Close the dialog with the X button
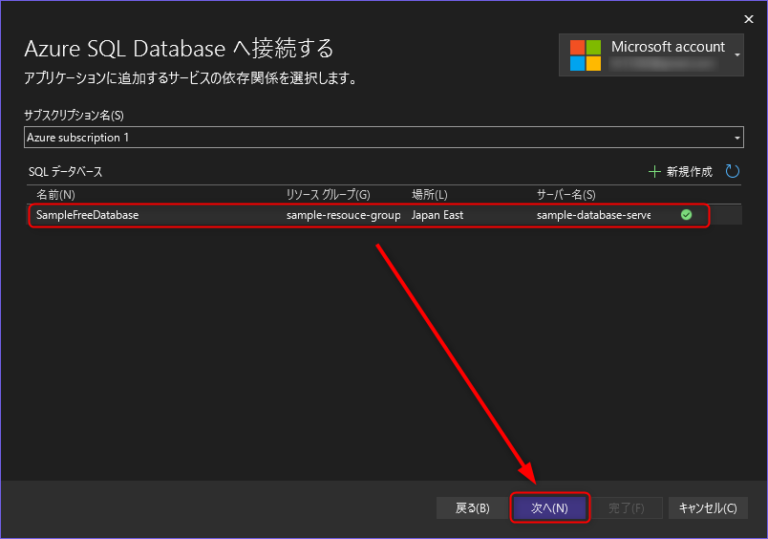 coord(749,18)
